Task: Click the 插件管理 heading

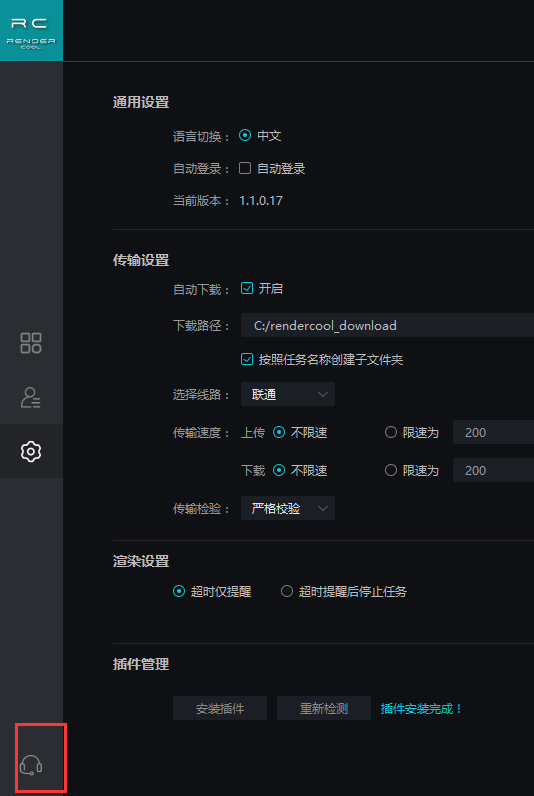Action: click(x=141, y=664)
